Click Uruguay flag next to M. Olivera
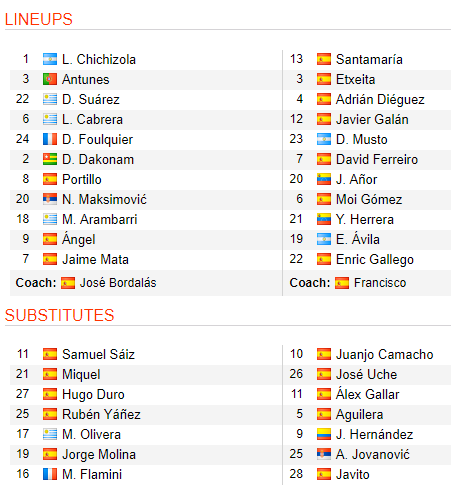Image resolution: width=451 pixels, height=489 pixels. click(50, 434)
